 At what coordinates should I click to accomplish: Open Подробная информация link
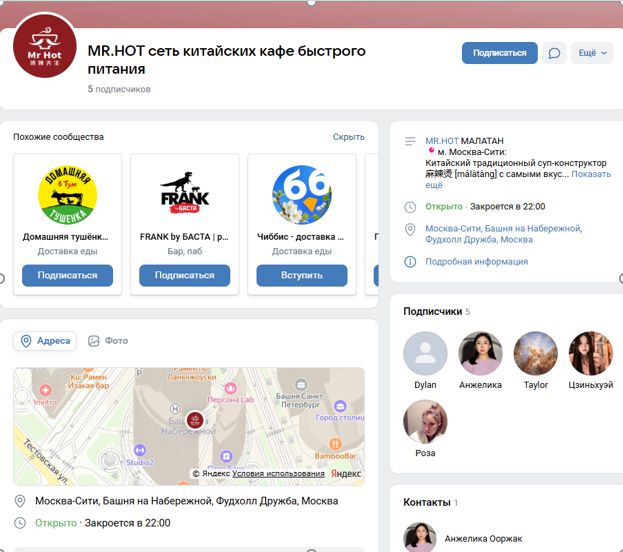(x=476, y=261)
